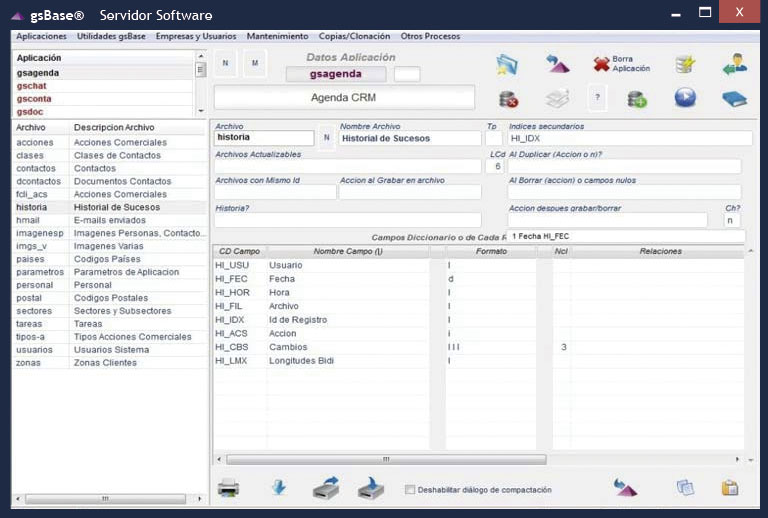
Task: Click the red X Borra Aplicación icon
Action: (x=601, y=64)
